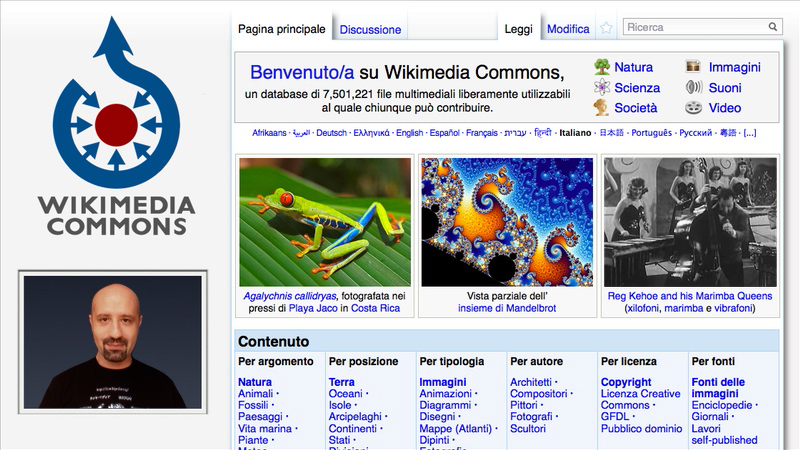The image size is (800, 450).
Task: Click the Video film reel icon
Action: (693, 108)
